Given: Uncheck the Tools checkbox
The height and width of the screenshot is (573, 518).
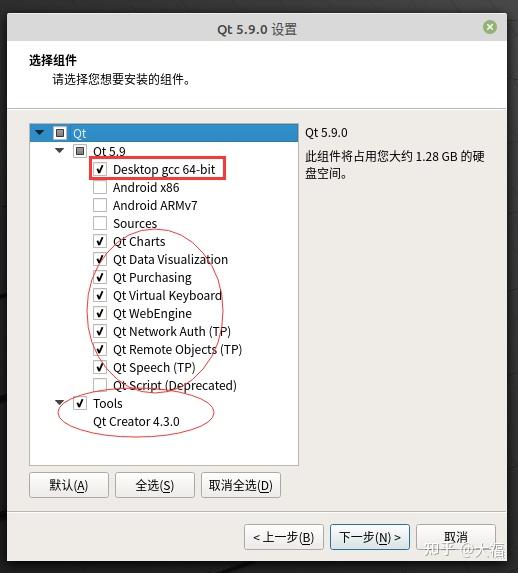Looking at the screenshot, I should (x=80, y=403).
